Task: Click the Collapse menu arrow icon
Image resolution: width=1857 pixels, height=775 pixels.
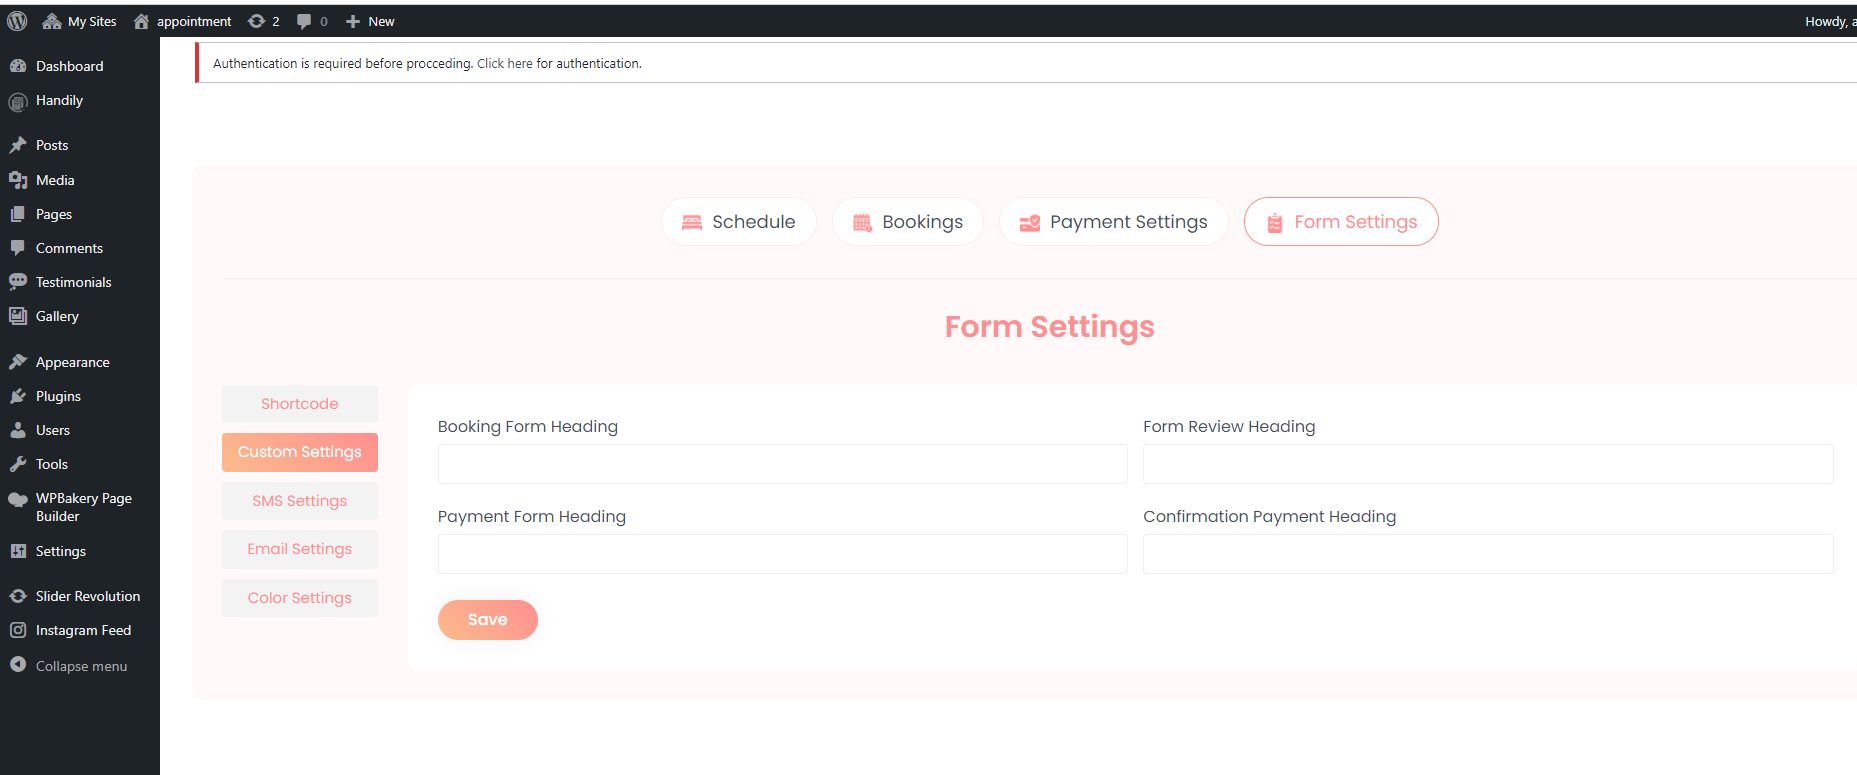Action: click(x=18, y=665)
